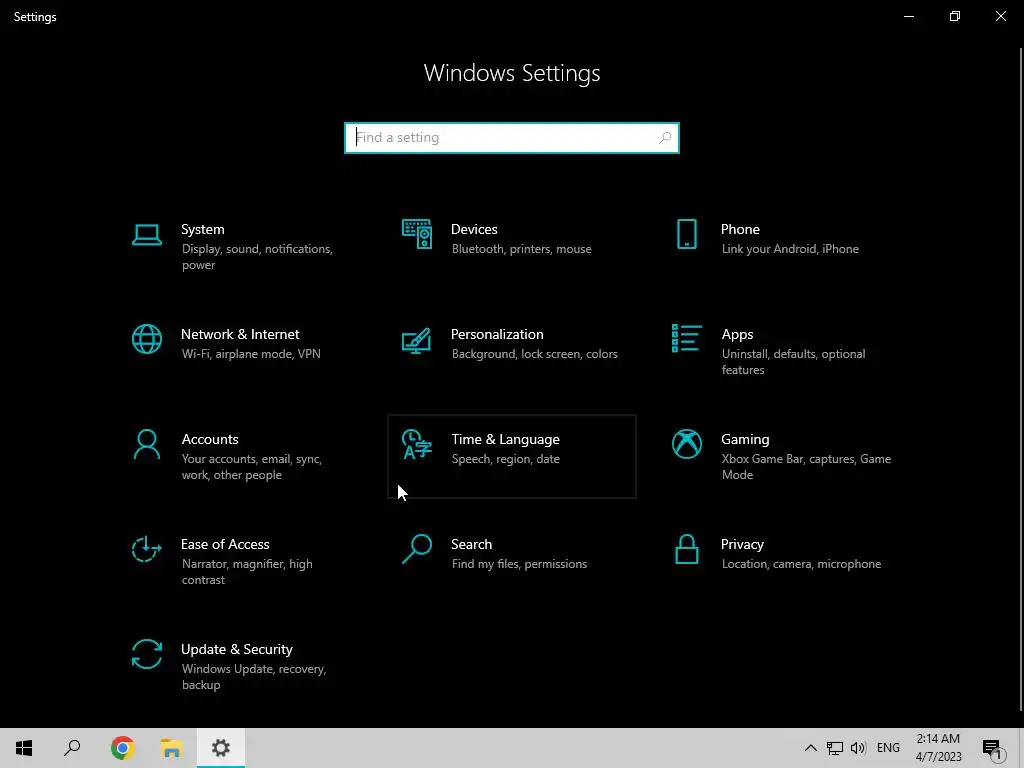Open the Search magnifier category icon
1024x768 pixels.
(x=417, y=549)
